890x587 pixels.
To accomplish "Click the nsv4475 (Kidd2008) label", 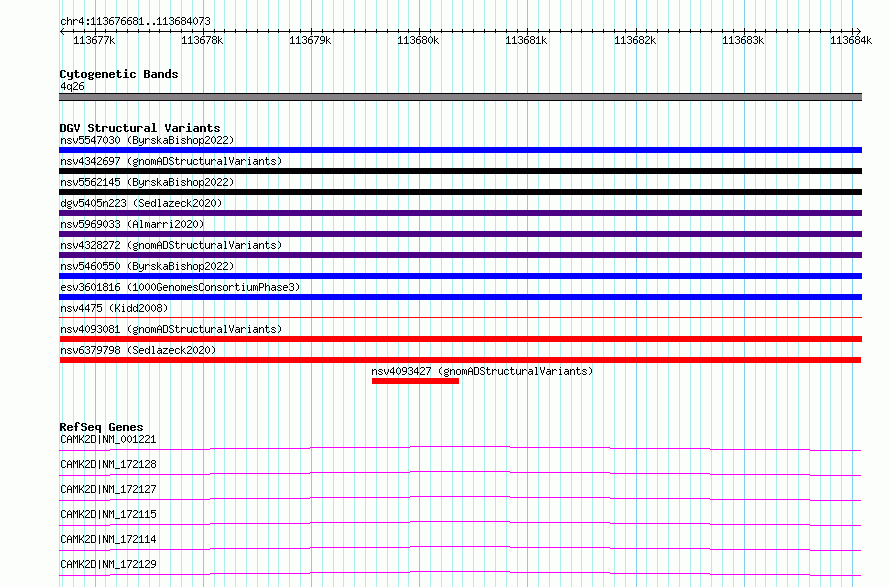I will click(x=114, y=308).
